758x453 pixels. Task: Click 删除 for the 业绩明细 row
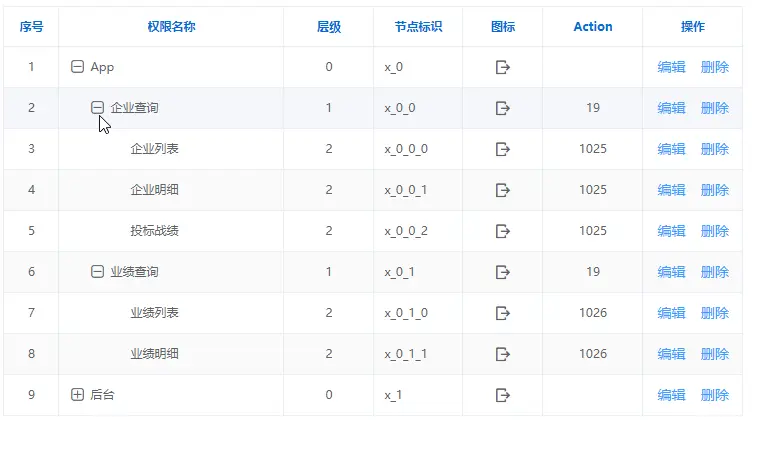point(715,354)
